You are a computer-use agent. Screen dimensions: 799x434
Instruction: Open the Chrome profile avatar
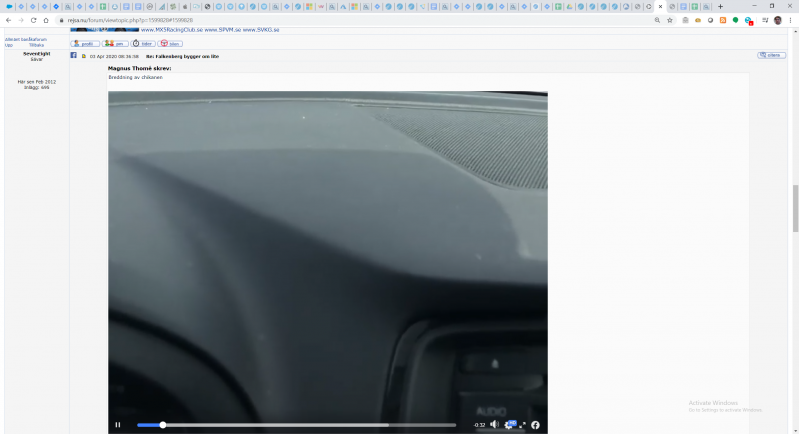[x=778, y=20]
